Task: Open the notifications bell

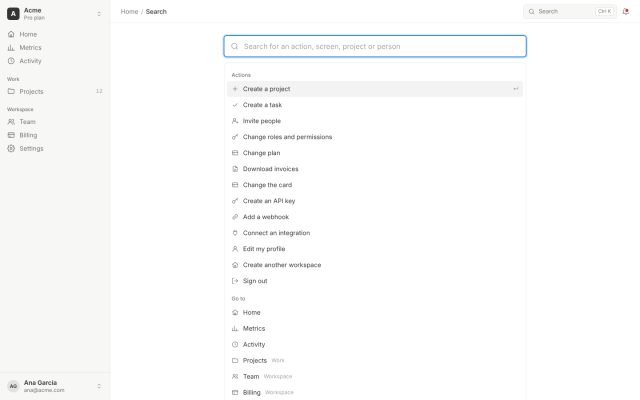Action: pos(626,11)
